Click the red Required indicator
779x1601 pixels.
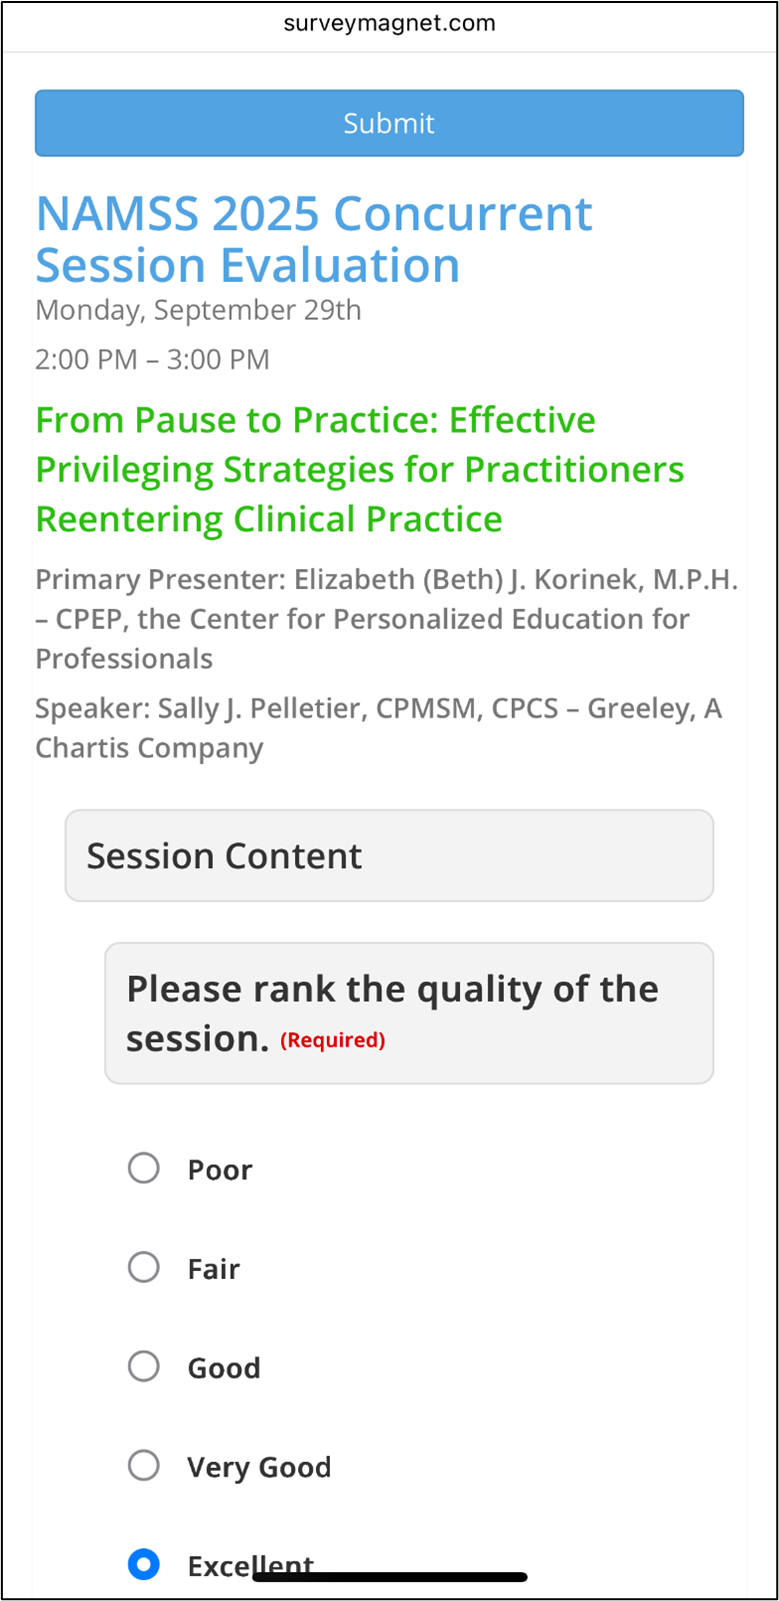pyautogui.click(x=333, y=1040)
